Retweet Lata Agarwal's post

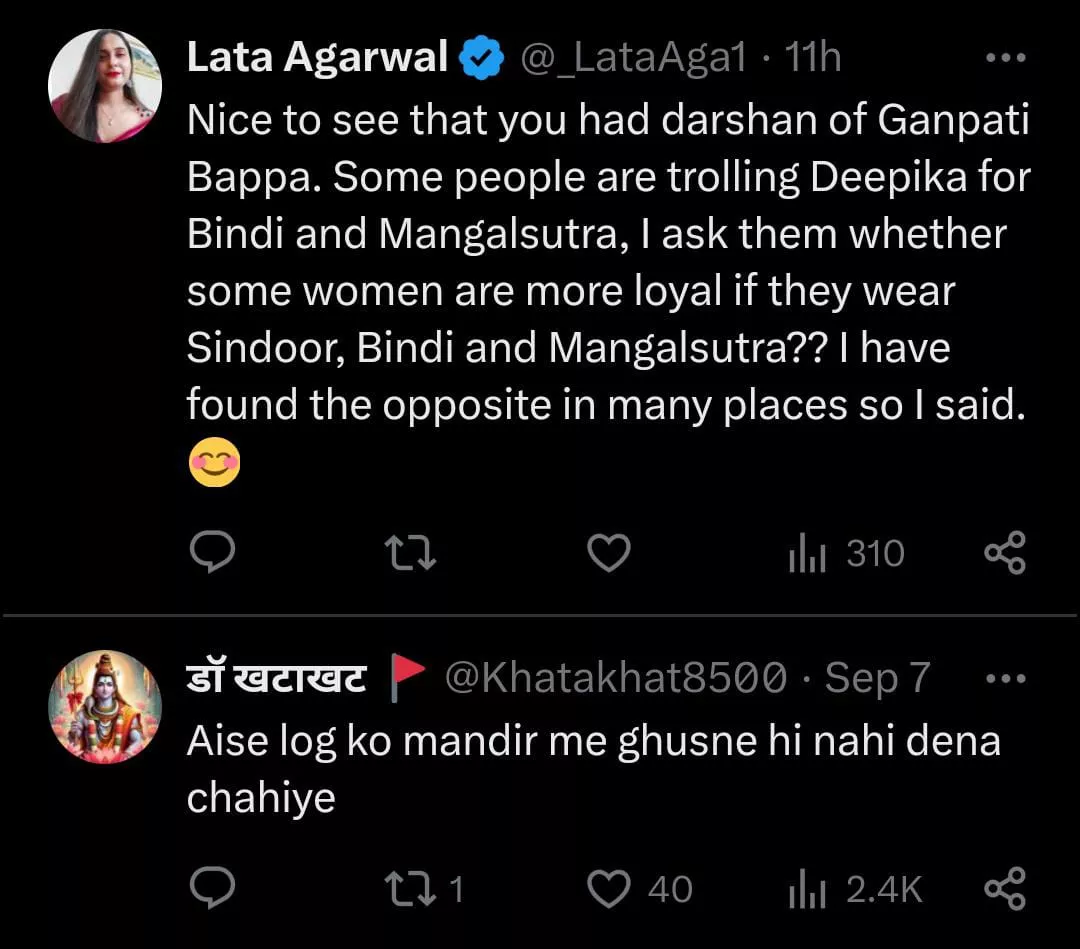411,553
